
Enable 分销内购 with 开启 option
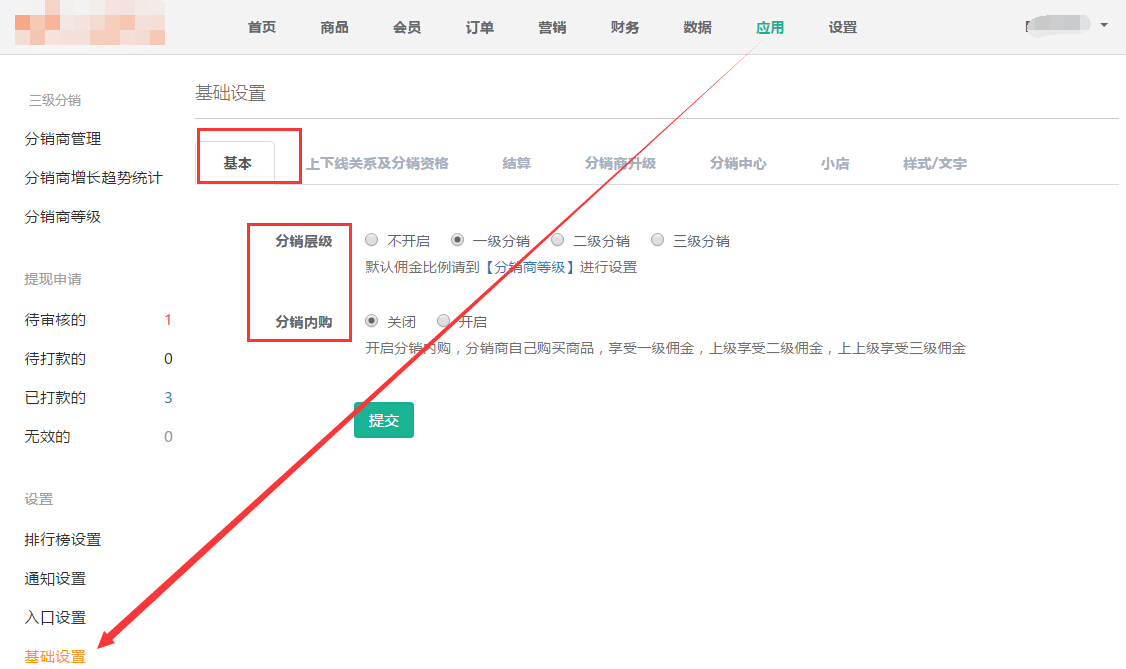click(444, 321)
